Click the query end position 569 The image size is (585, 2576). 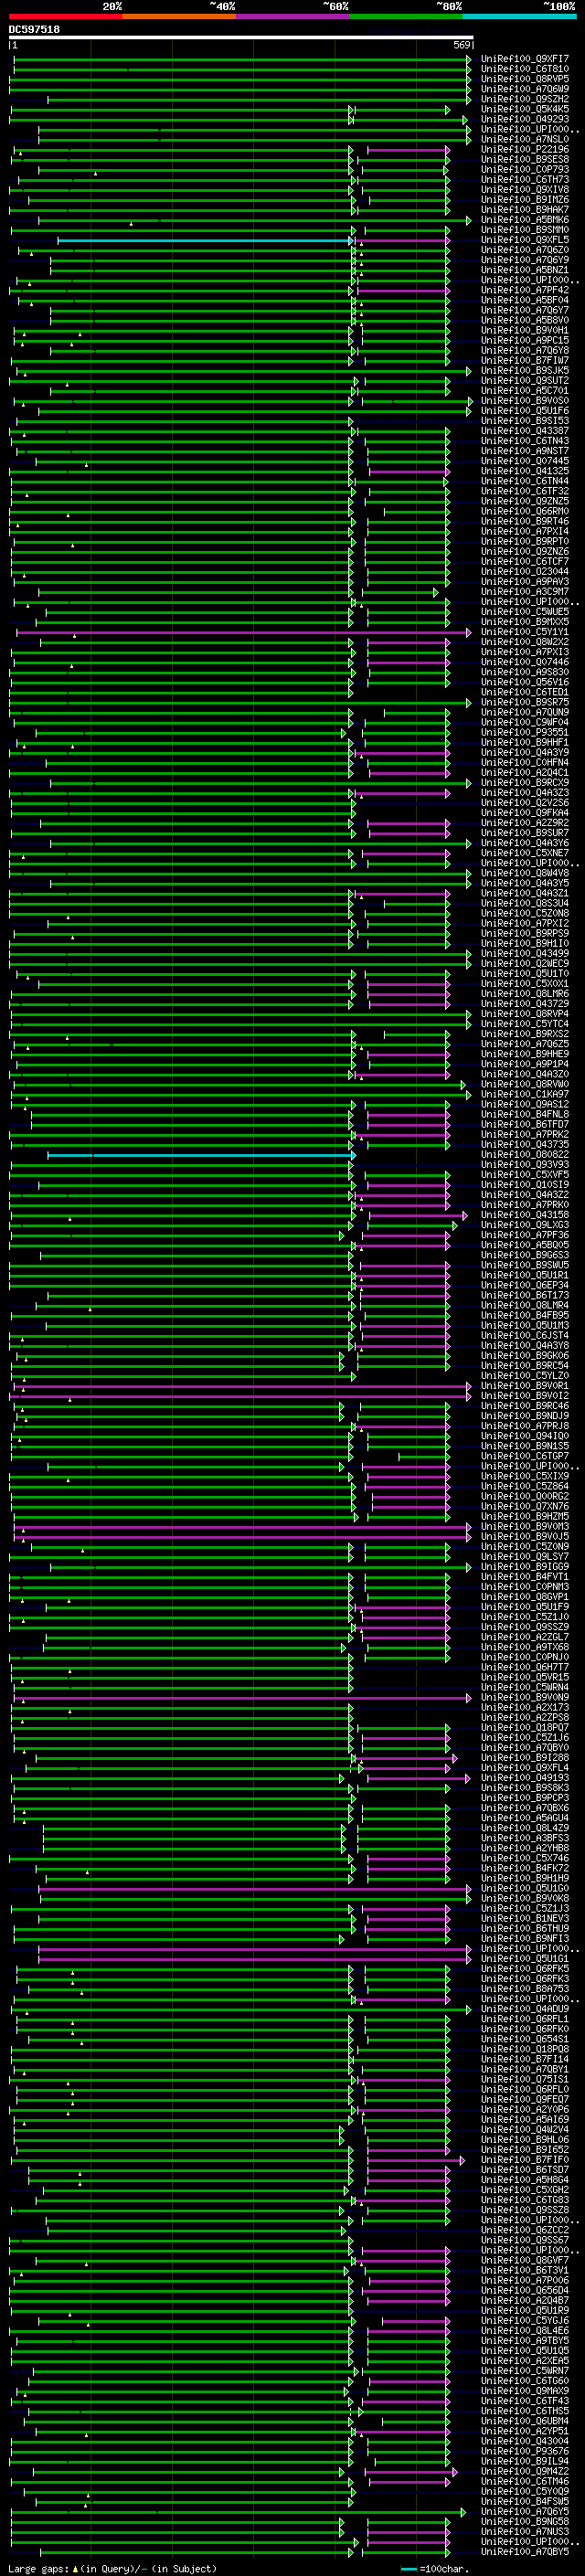[462, 46]
